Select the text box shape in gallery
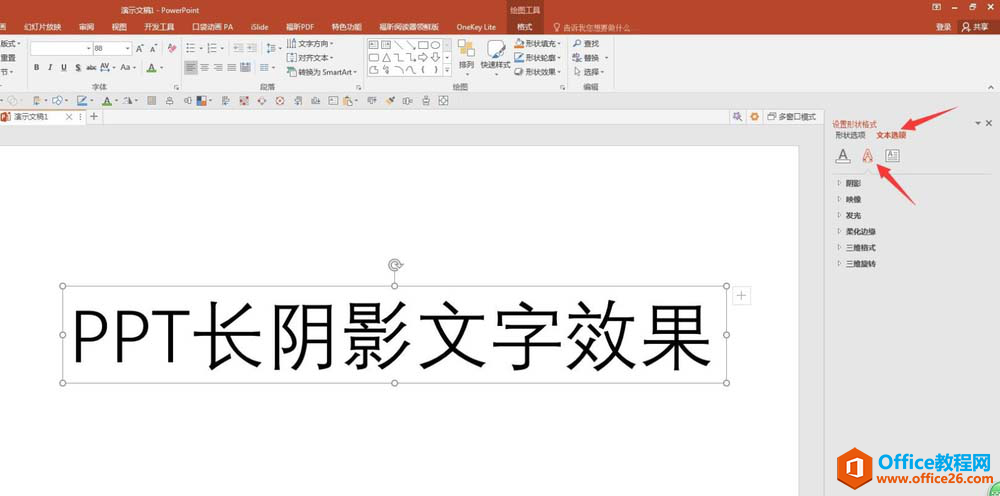 click(374, 45)
